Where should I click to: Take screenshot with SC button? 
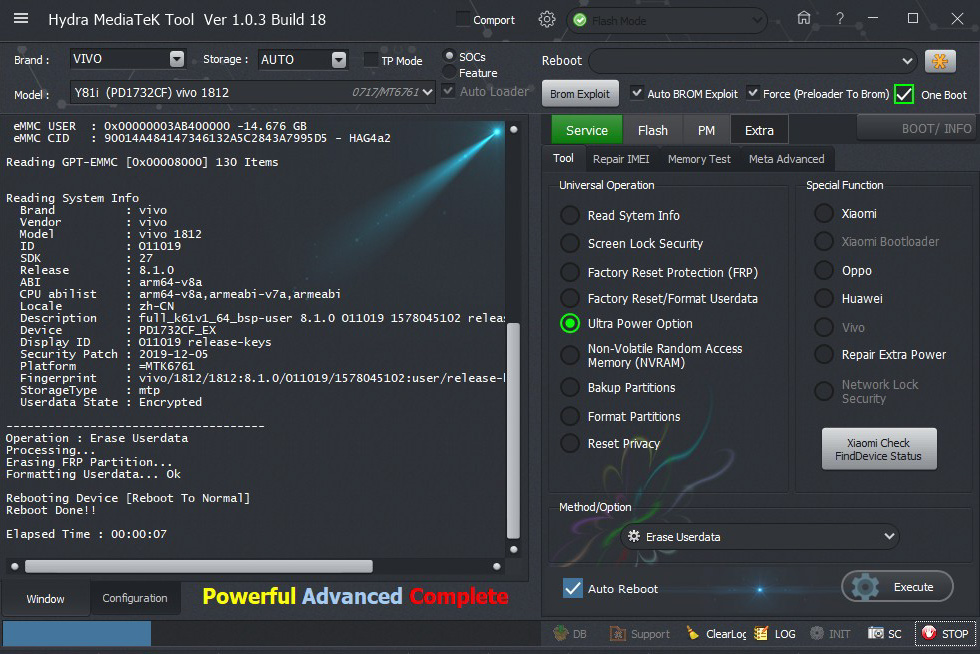click(x=884, y=634)
